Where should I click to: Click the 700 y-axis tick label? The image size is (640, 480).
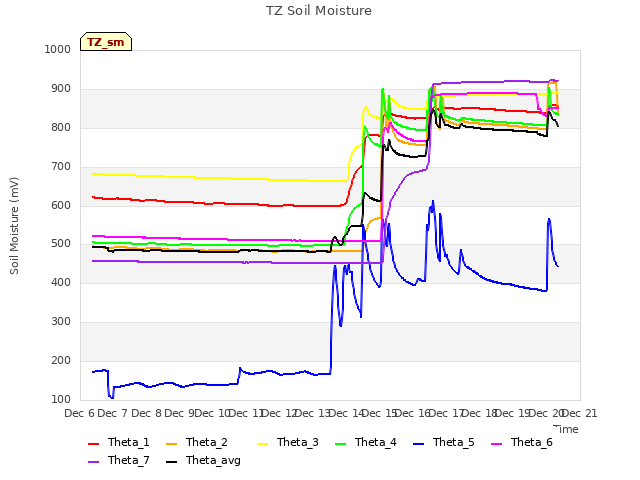[x=61, y=167]
